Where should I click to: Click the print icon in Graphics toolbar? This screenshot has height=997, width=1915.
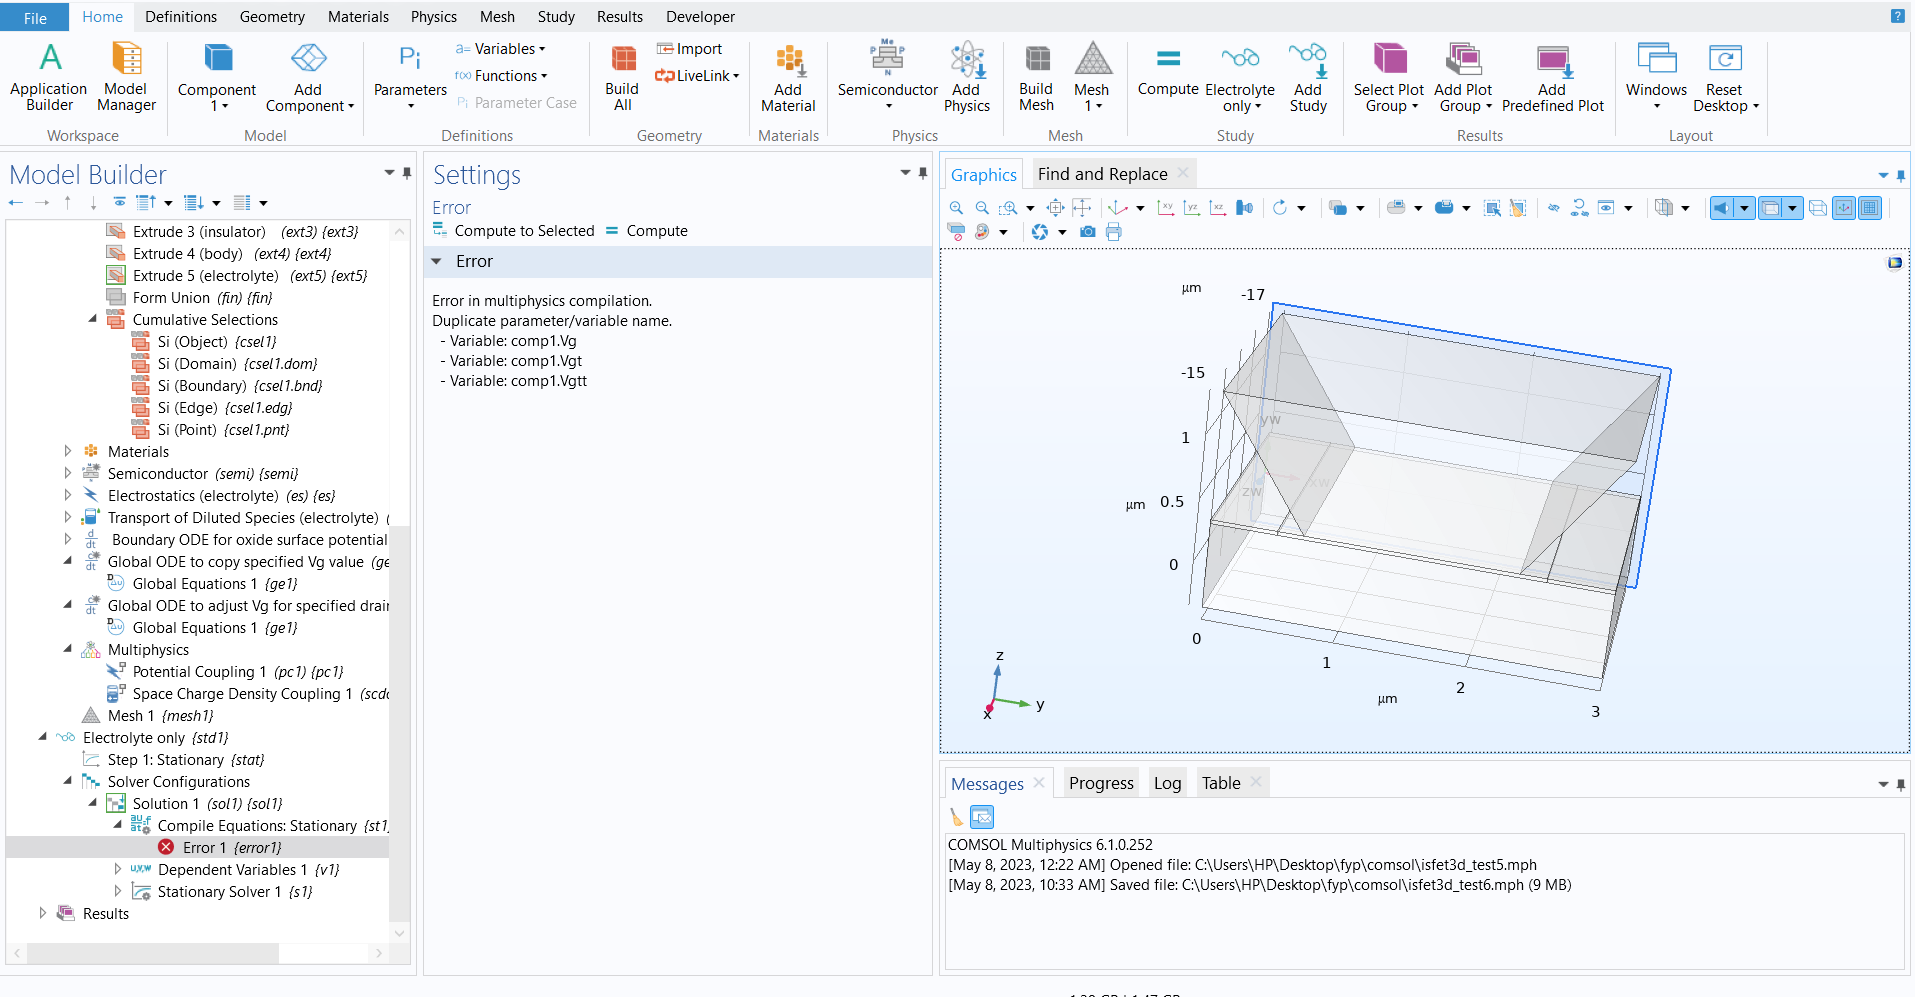[x=1113, y=232]
